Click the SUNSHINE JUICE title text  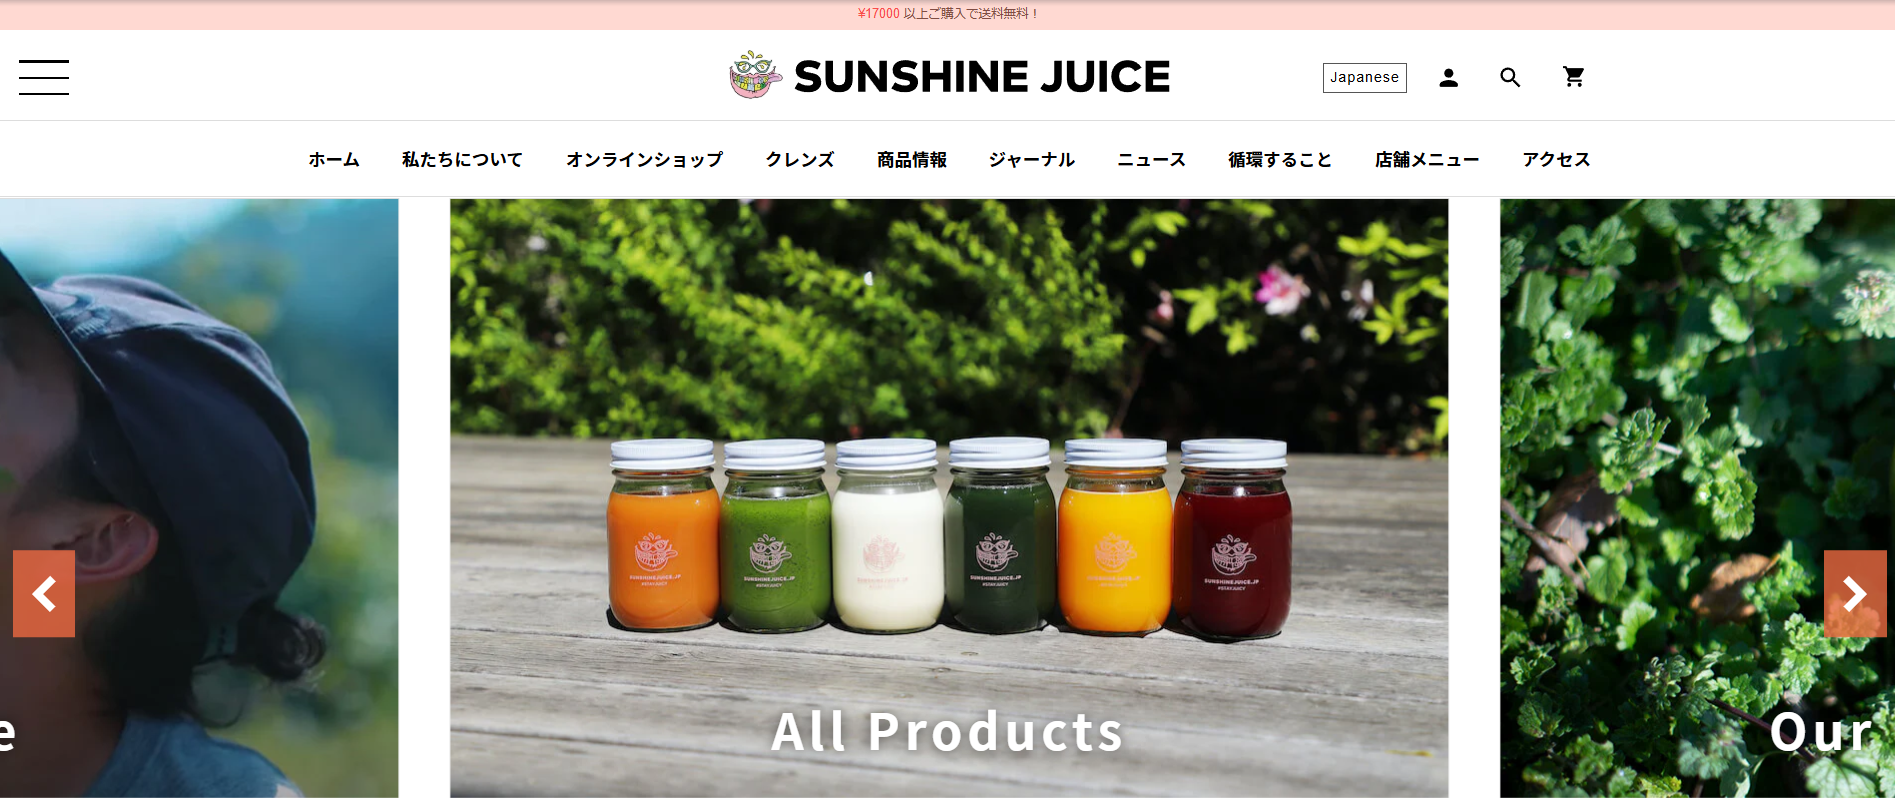982,77
